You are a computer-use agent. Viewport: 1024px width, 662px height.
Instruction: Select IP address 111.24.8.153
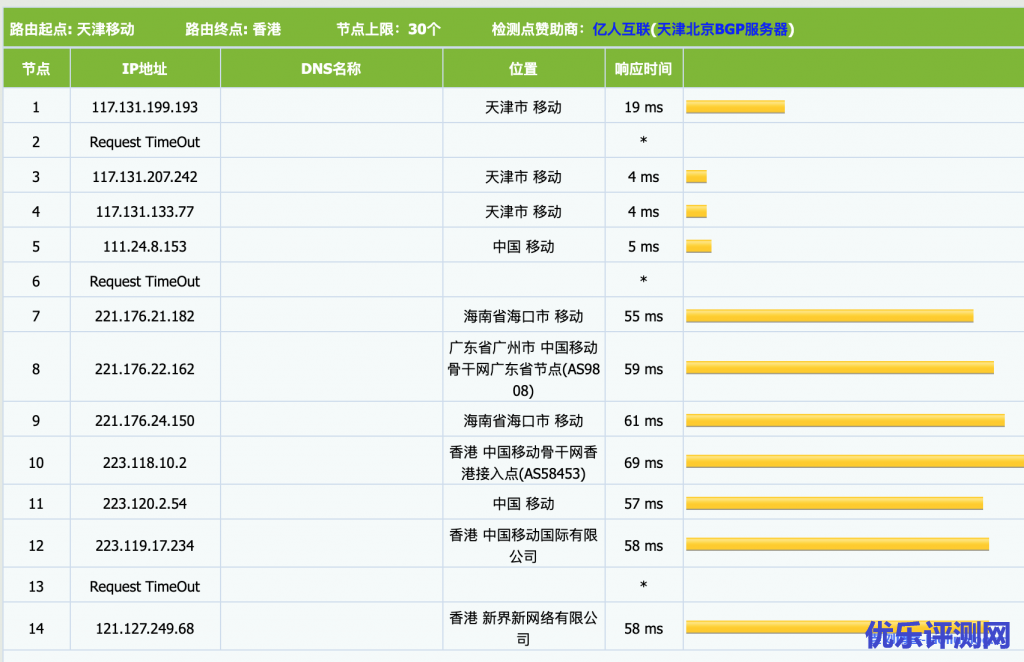click(x=145, y=246)
